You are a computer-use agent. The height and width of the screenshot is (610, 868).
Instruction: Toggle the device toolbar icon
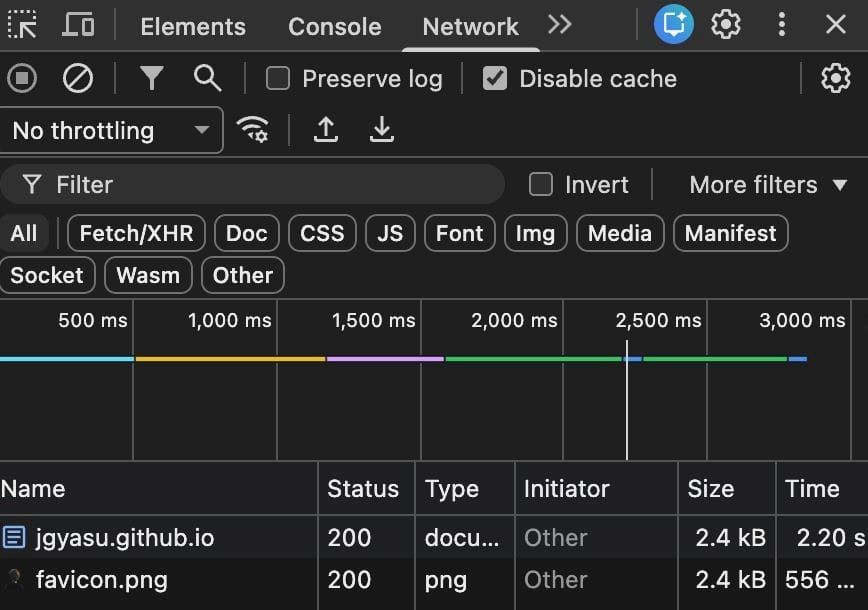78,23
